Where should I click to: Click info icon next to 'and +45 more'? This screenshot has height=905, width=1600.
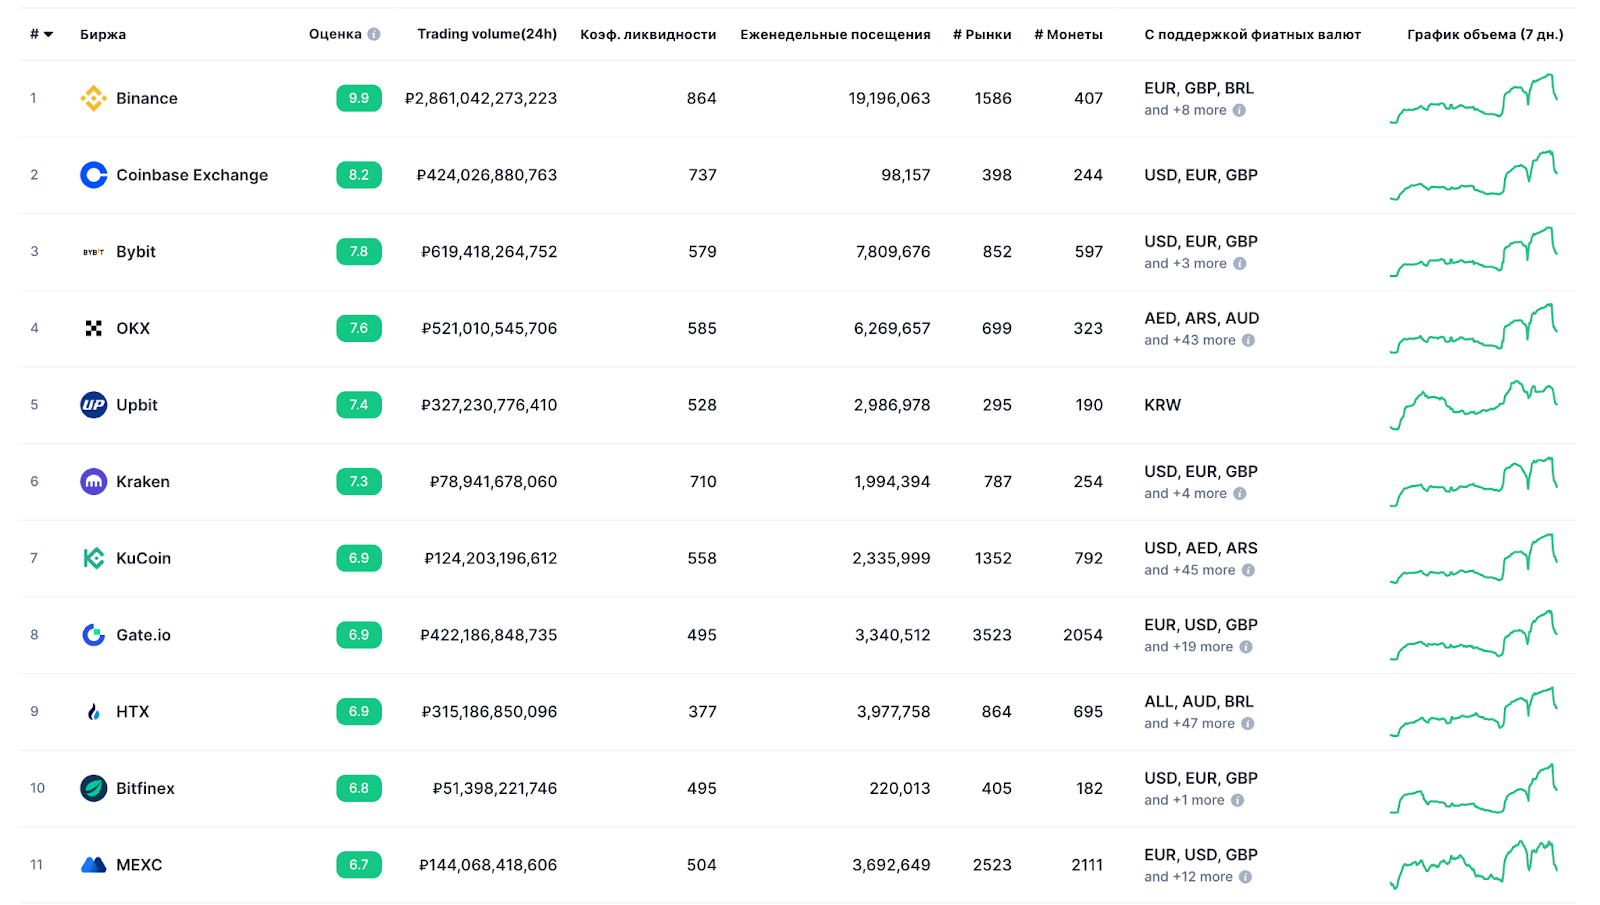pos(1248,570)
